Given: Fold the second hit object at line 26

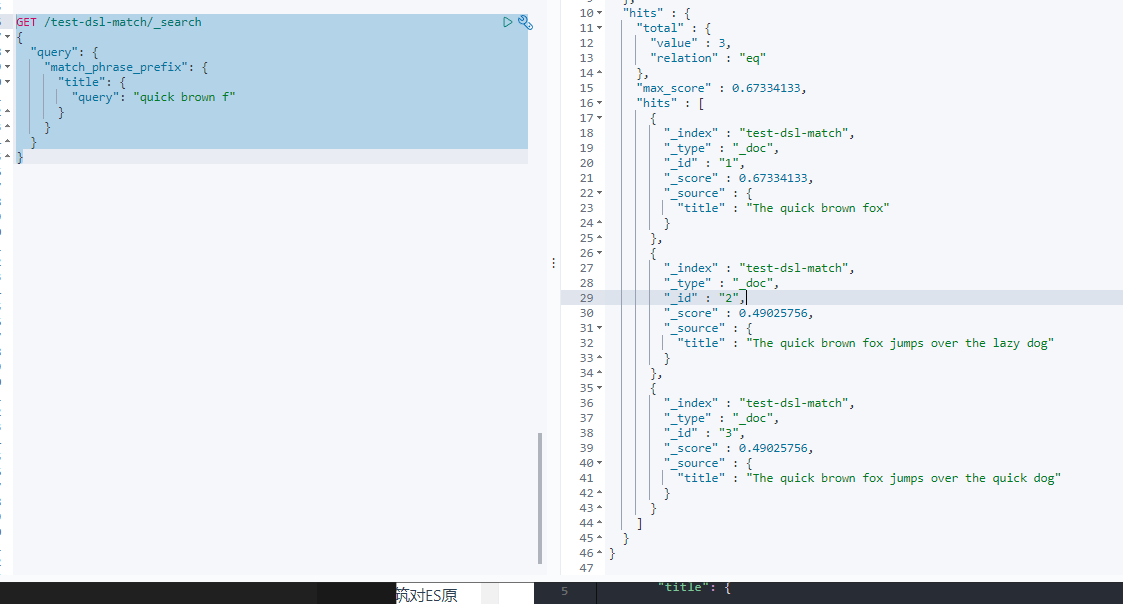Looking at the screenshot, I should coord(599,253).
